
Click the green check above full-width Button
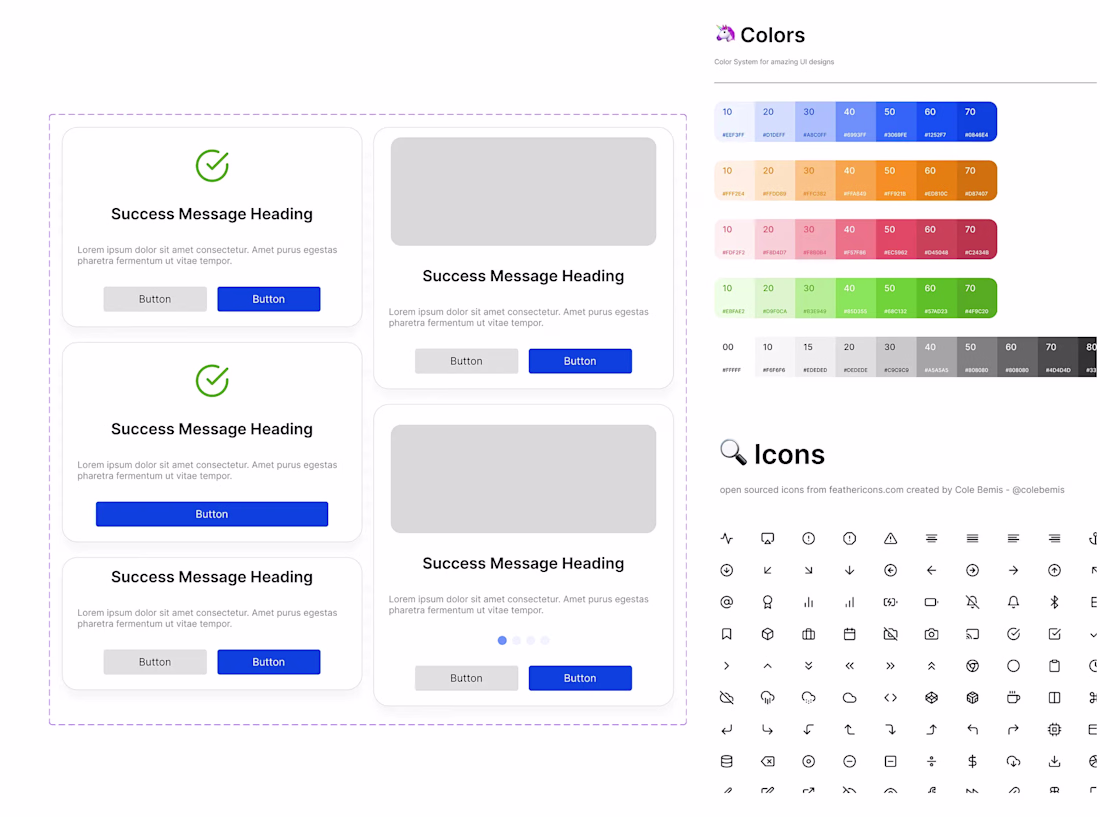click(x=212, y=381)
